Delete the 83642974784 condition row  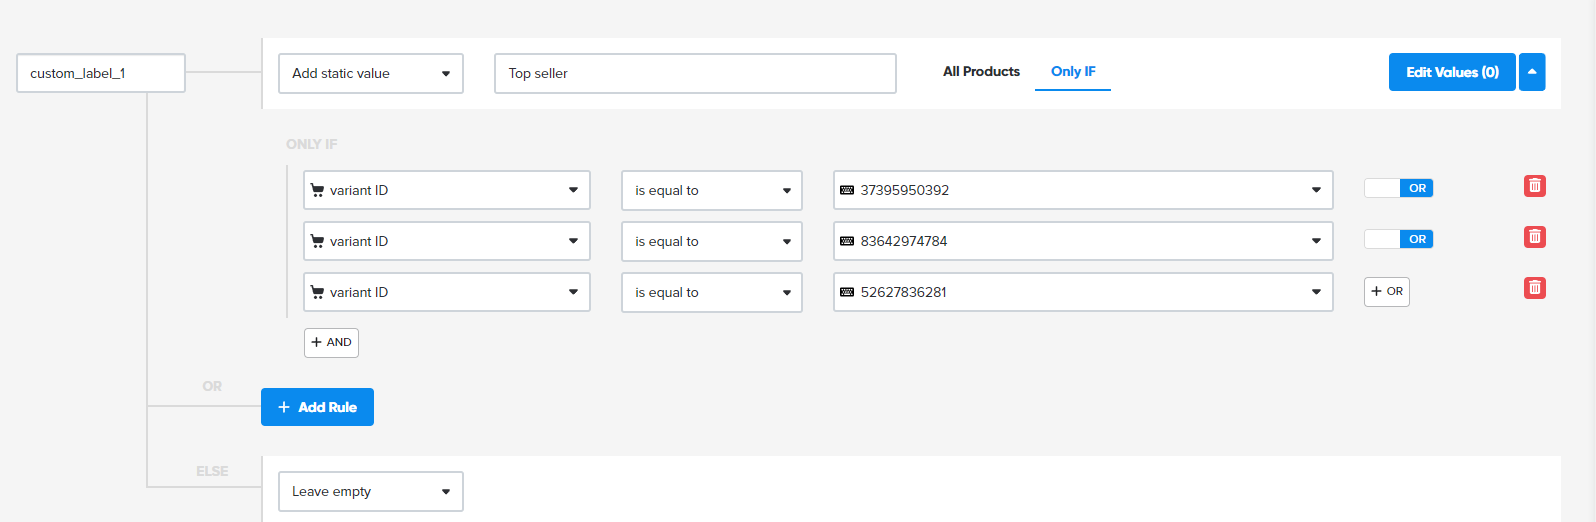[1534, 237]
